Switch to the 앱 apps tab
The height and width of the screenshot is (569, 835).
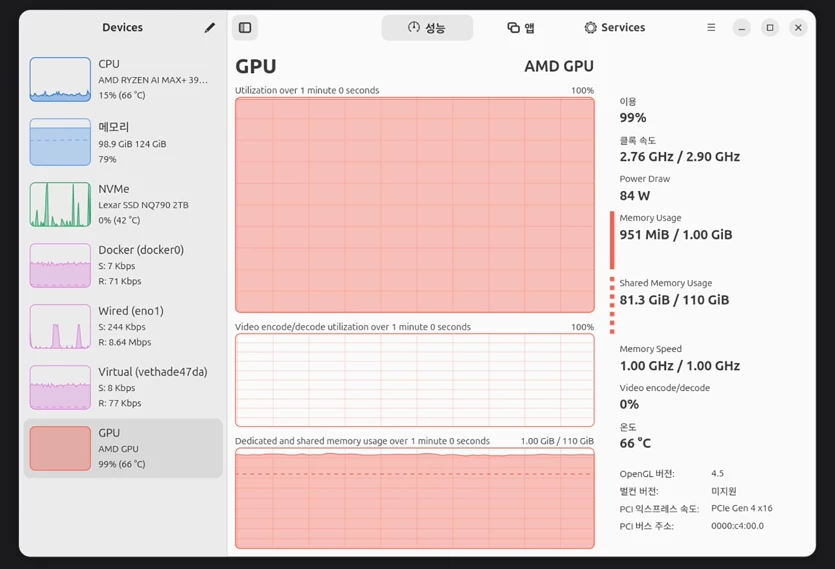click(x=521, y=28)
